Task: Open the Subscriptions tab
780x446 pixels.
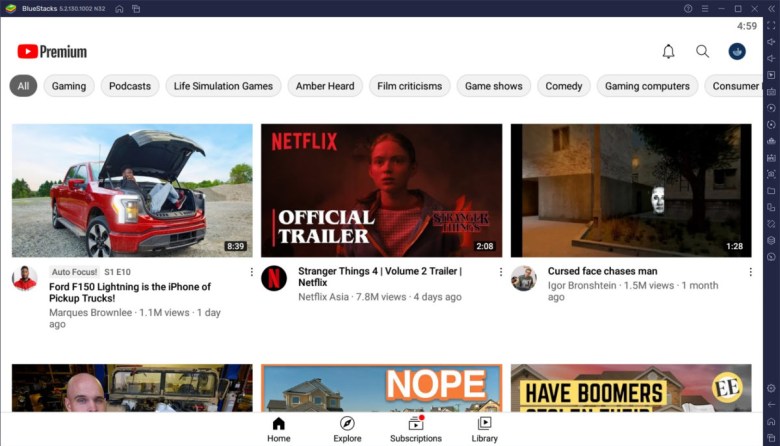Action: 416,430
